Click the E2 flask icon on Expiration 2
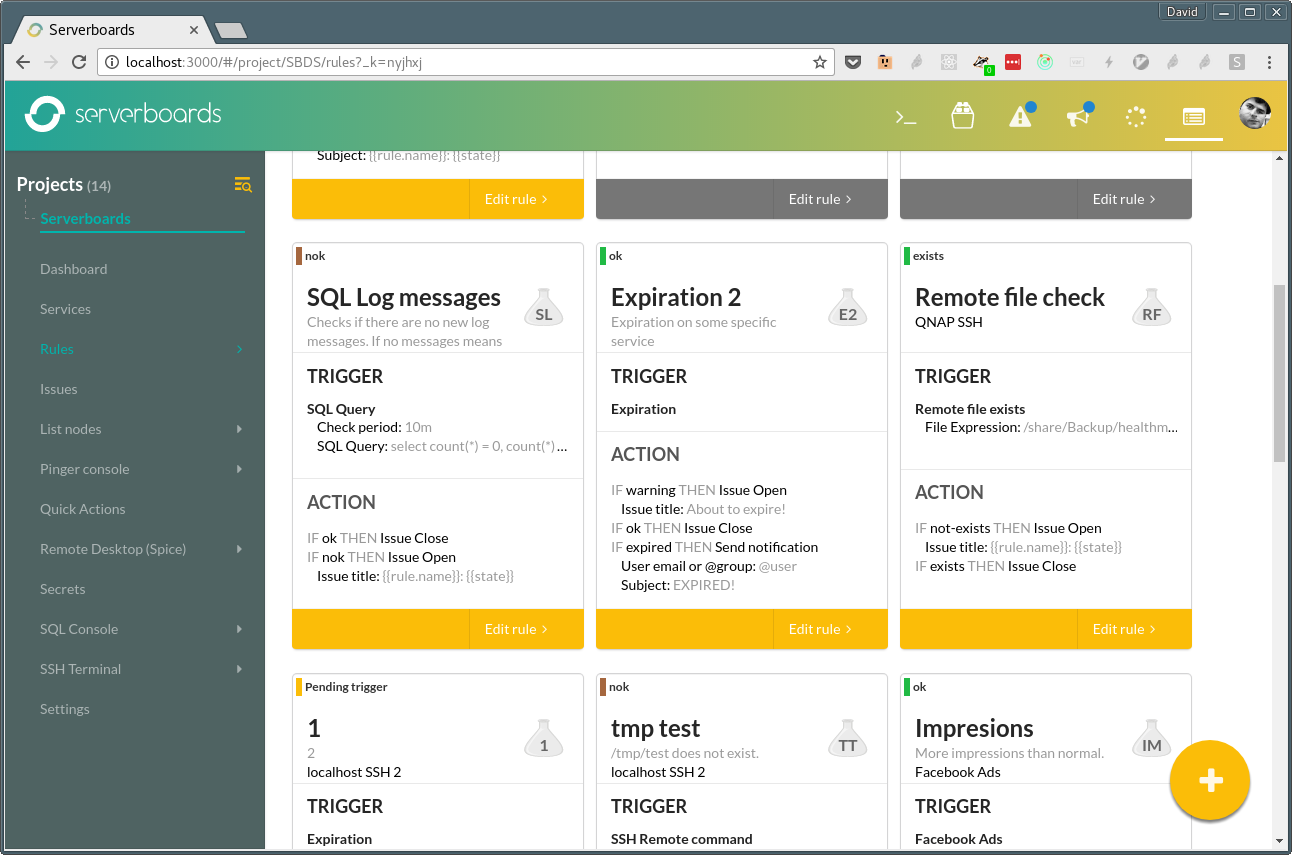 848,309
